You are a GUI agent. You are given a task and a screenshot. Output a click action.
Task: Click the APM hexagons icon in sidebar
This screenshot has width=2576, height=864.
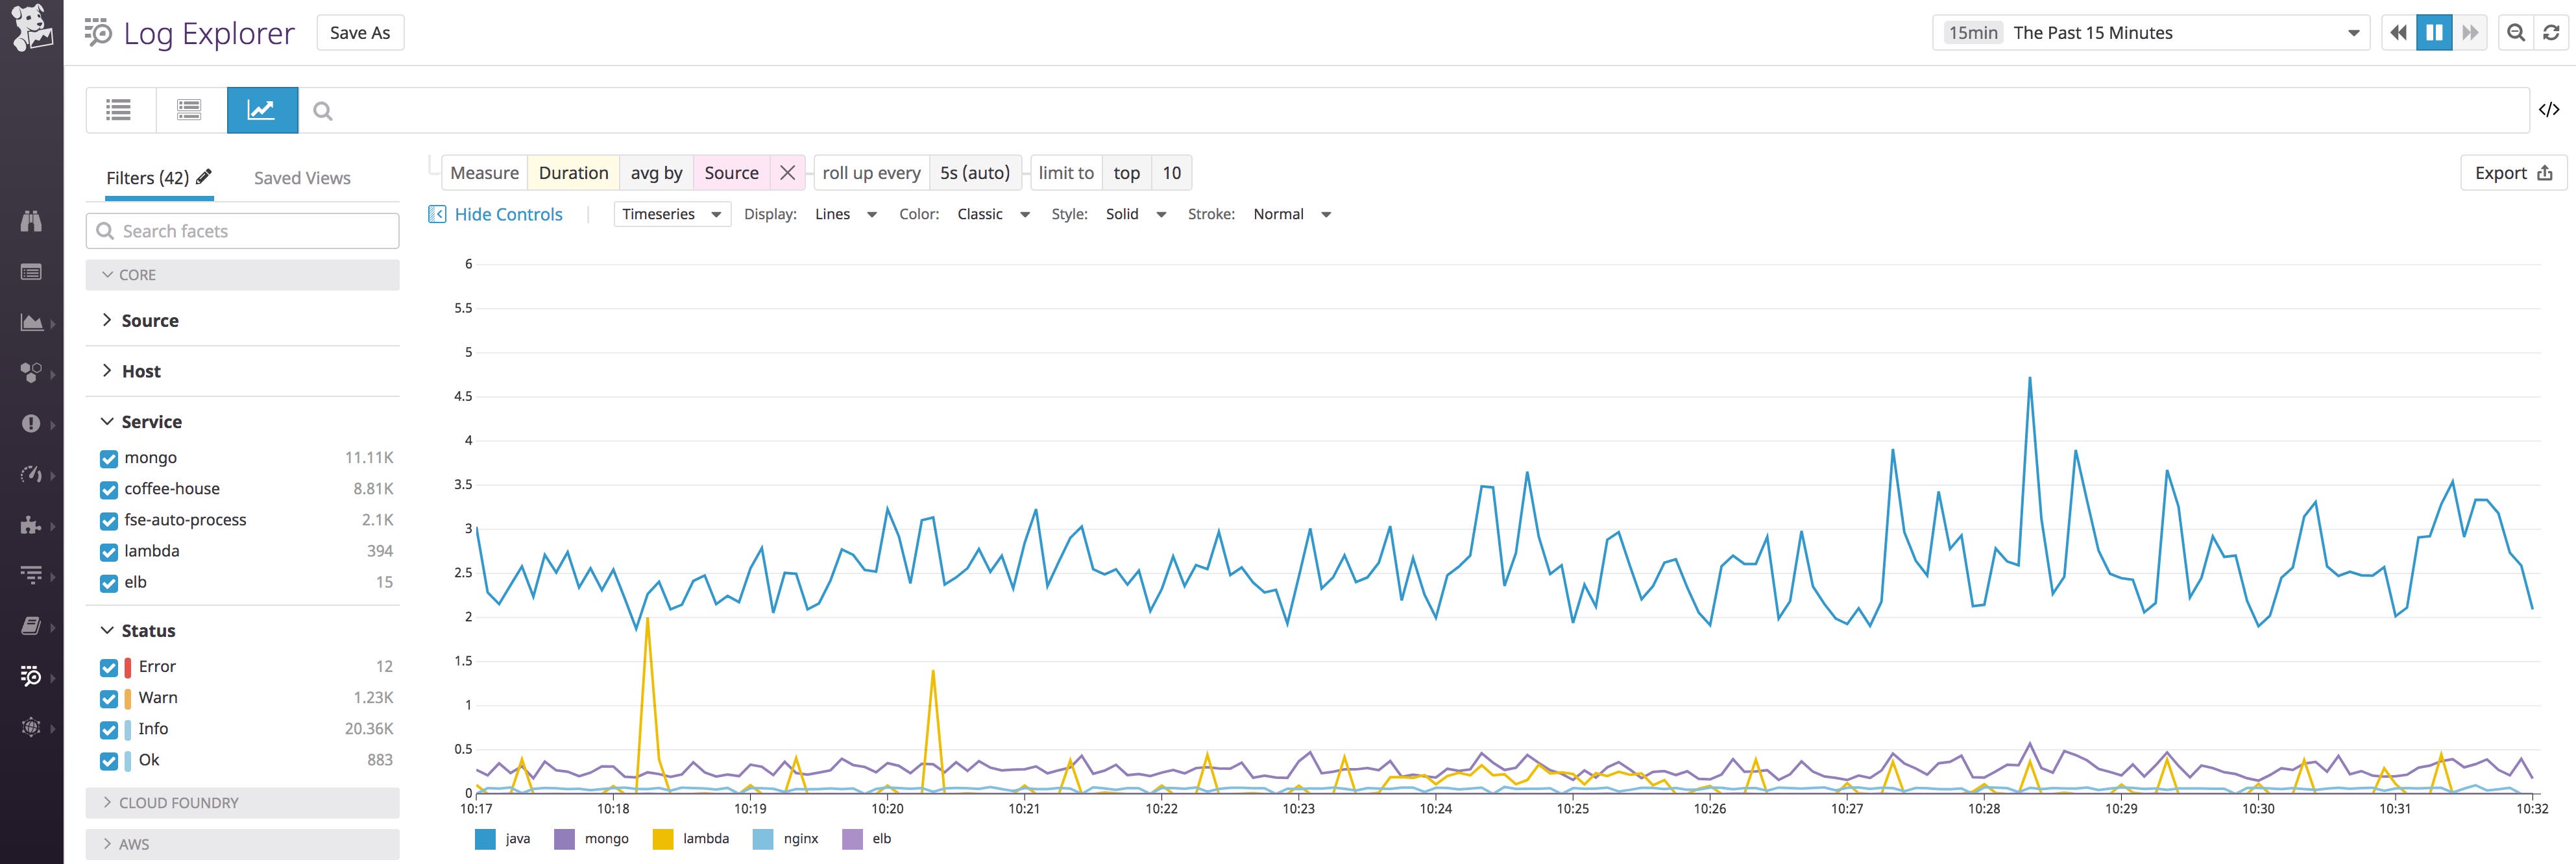click(x=31, y=373)
